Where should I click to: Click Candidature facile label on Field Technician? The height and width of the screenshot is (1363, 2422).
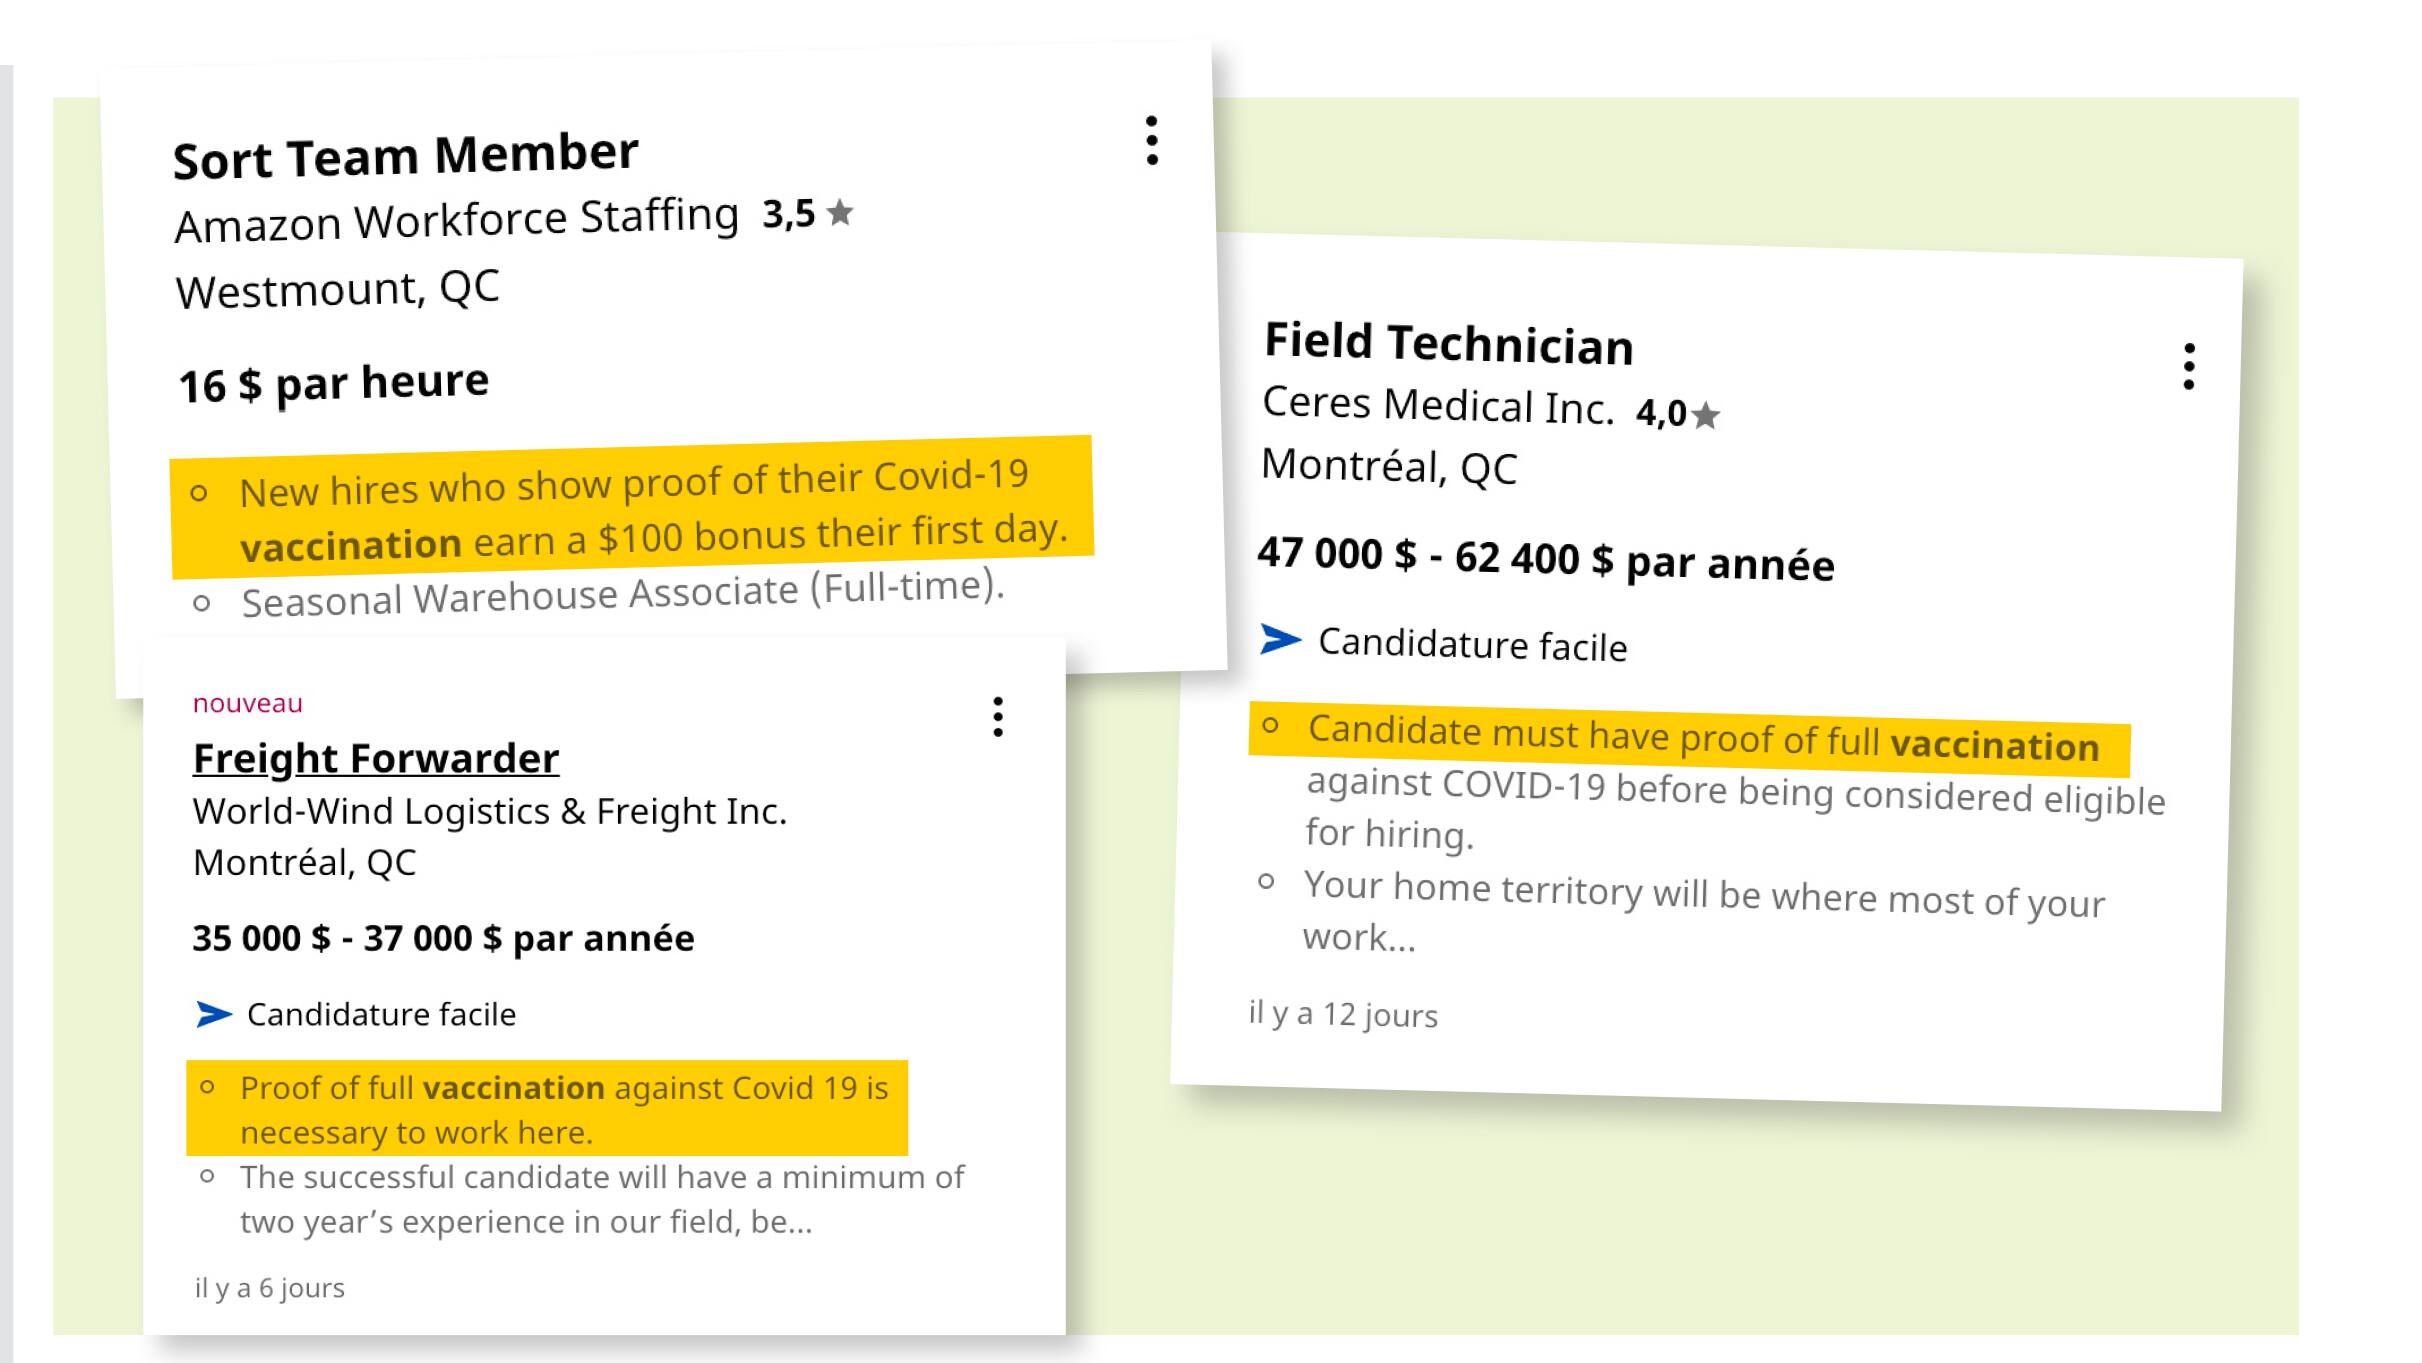tap(1472, 645)
